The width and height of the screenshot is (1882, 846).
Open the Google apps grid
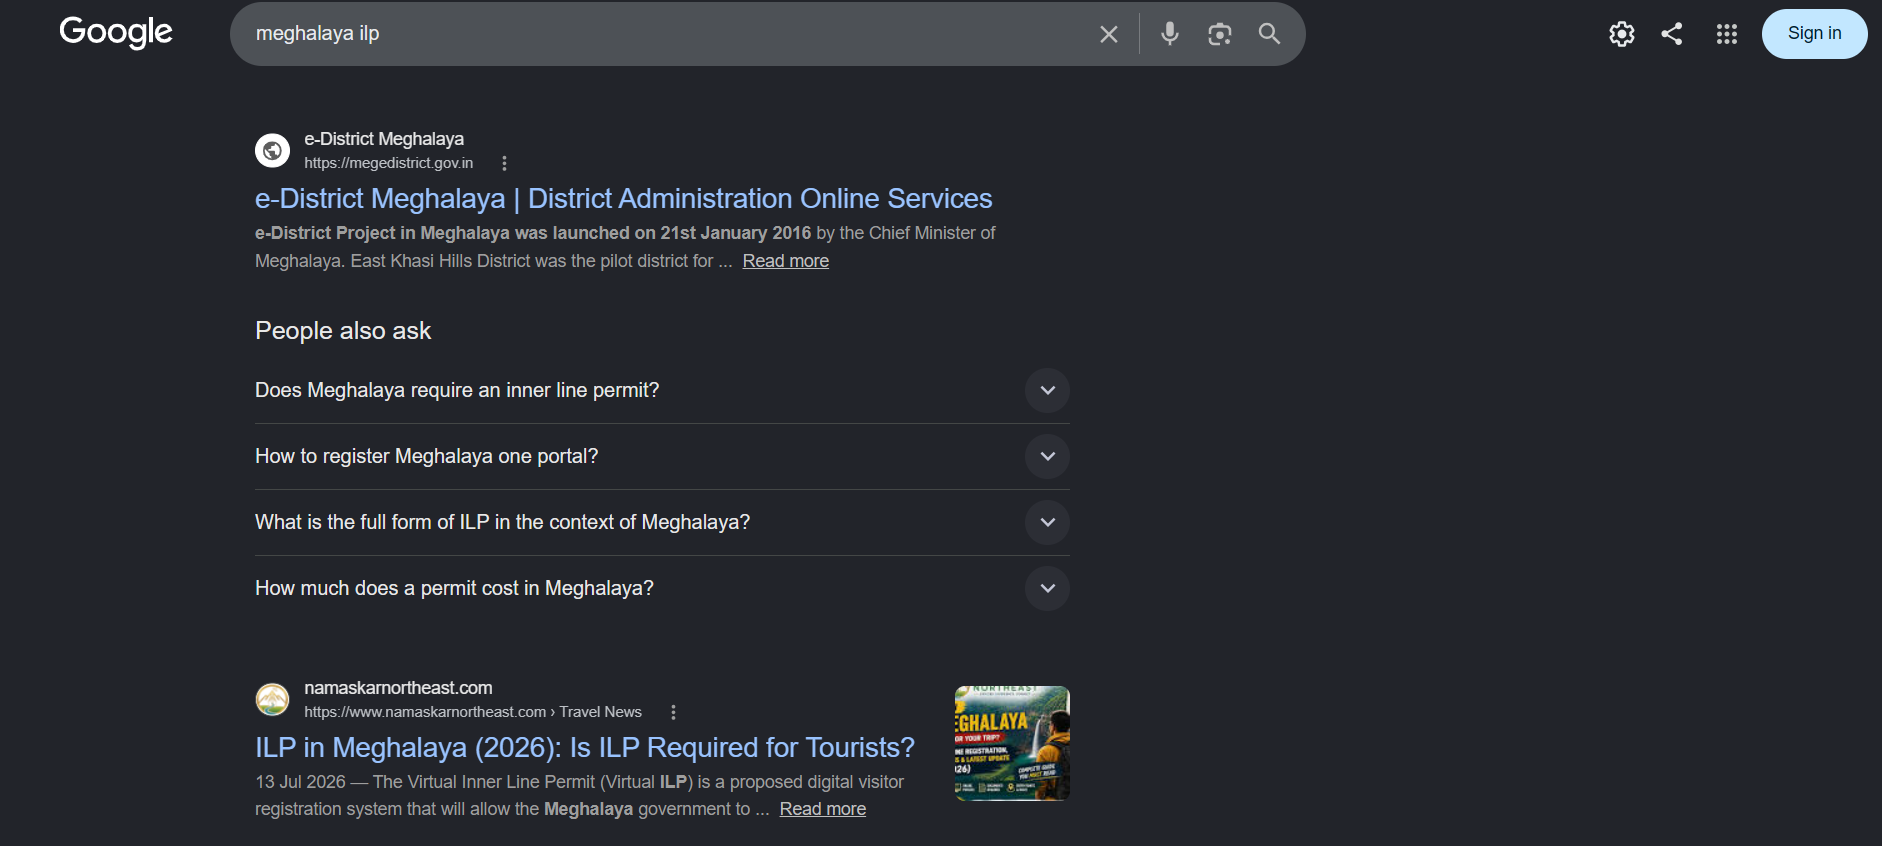coord(1726,34)
